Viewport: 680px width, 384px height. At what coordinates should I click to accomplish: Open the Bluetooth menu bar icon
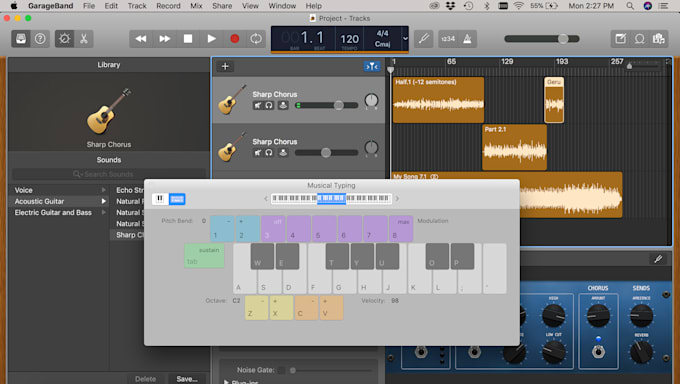(487, 6)
